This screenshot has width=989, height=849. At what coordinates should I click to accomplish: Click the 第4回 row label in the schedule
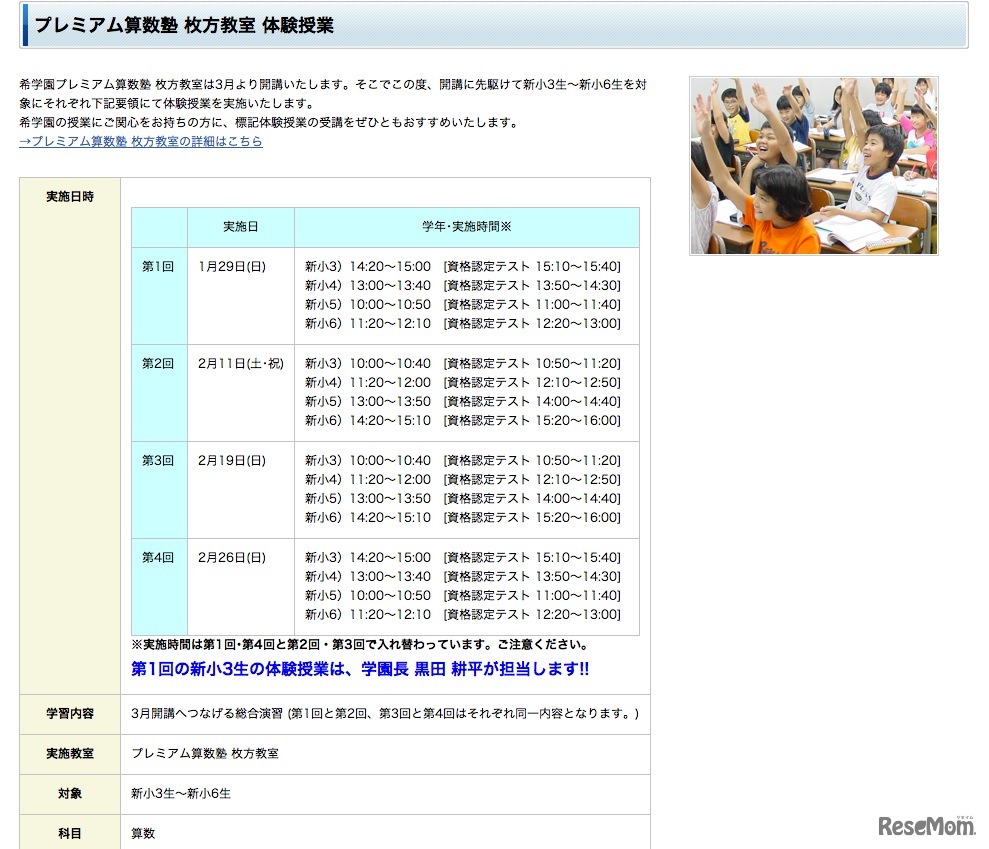[x=158, y=557]
